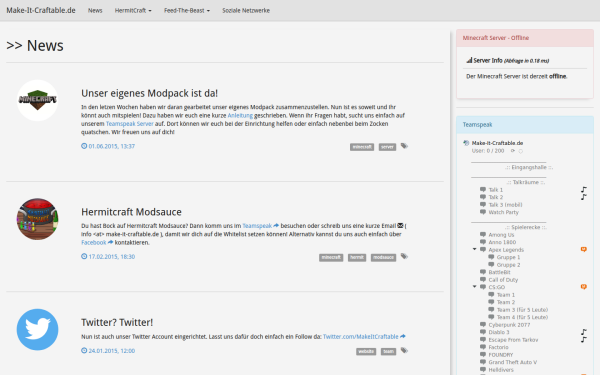Click the clock icon beside 17.02.2015

tap(84, 256)
